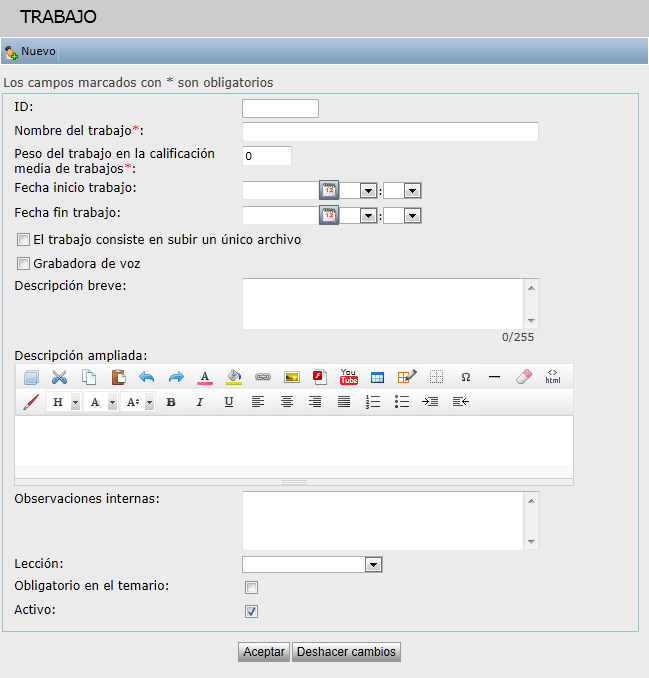This screenshot has width=649, height=678.
Task: Click Deshacer cambios button
Action: 346,652
